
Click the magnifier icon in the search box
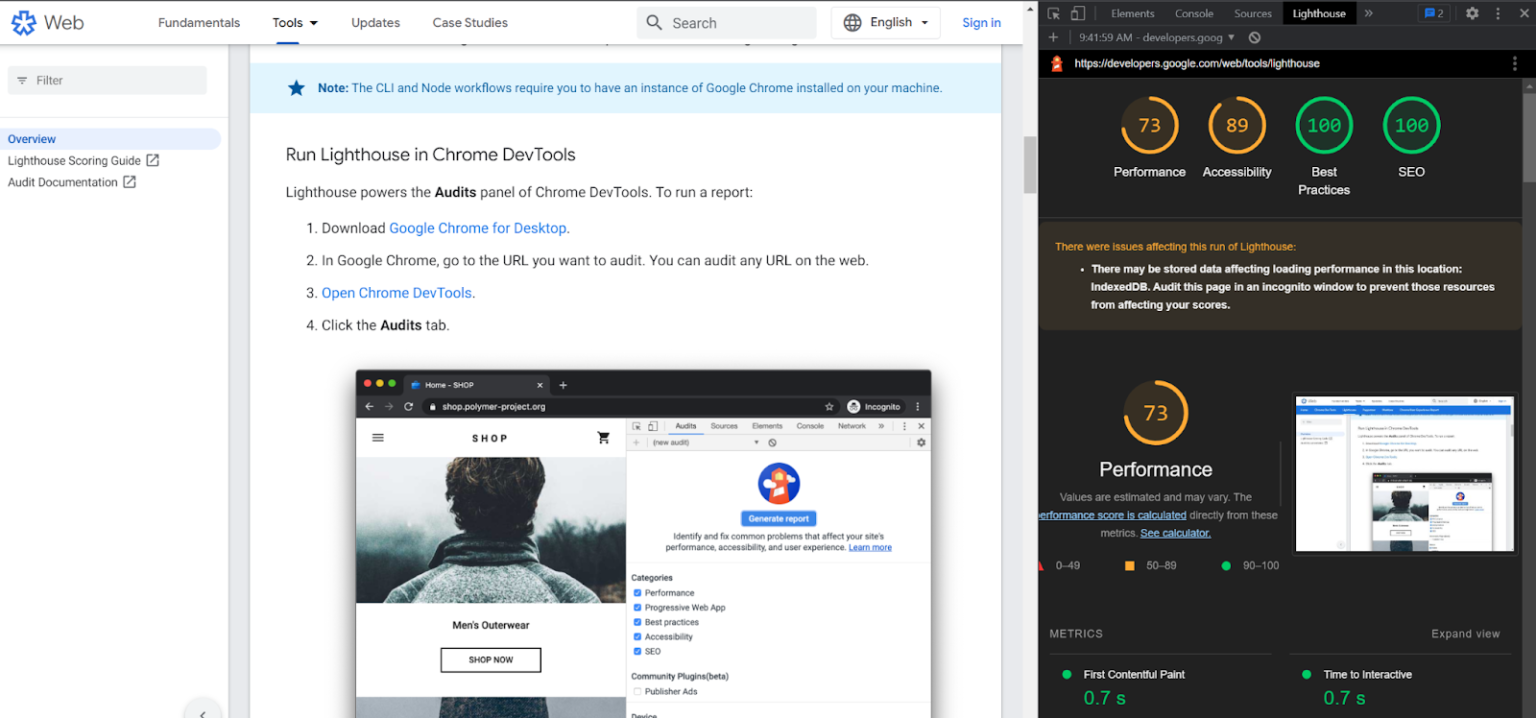654,22
